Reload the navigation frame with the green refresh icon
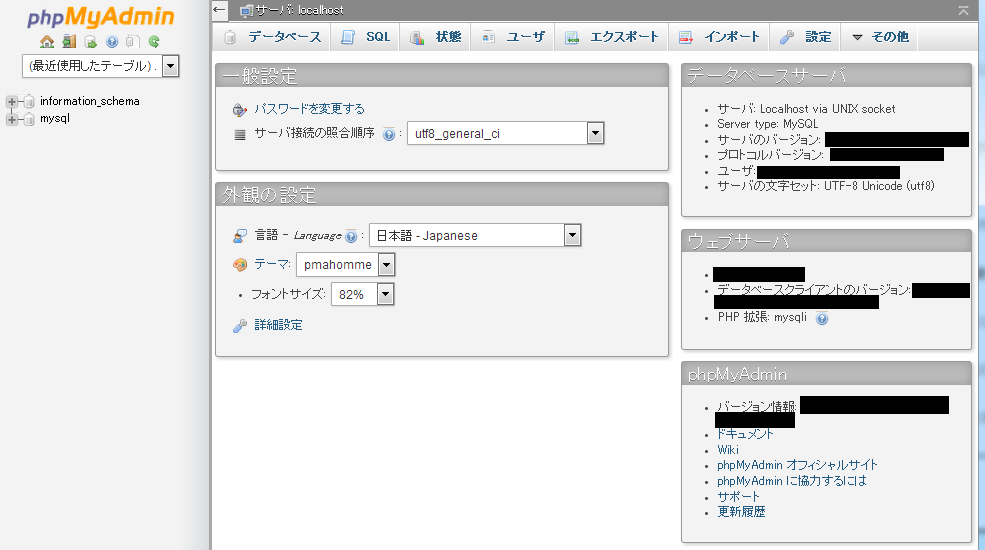985x550 pixels. [154, 42]
